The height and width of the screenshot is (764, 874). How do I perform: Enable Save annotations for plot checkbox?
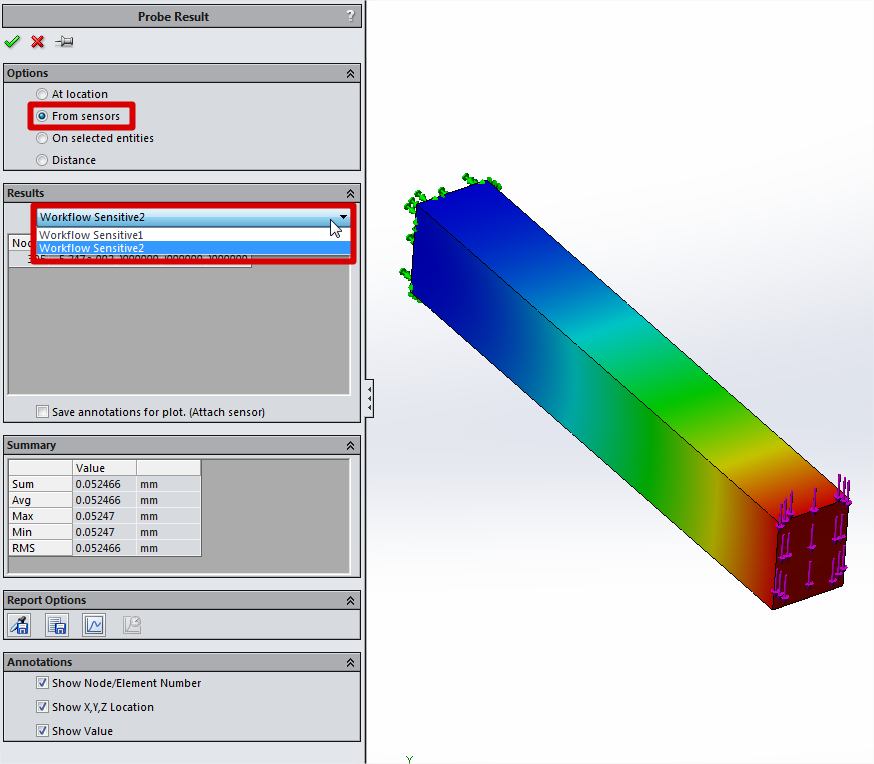(42, 412)
